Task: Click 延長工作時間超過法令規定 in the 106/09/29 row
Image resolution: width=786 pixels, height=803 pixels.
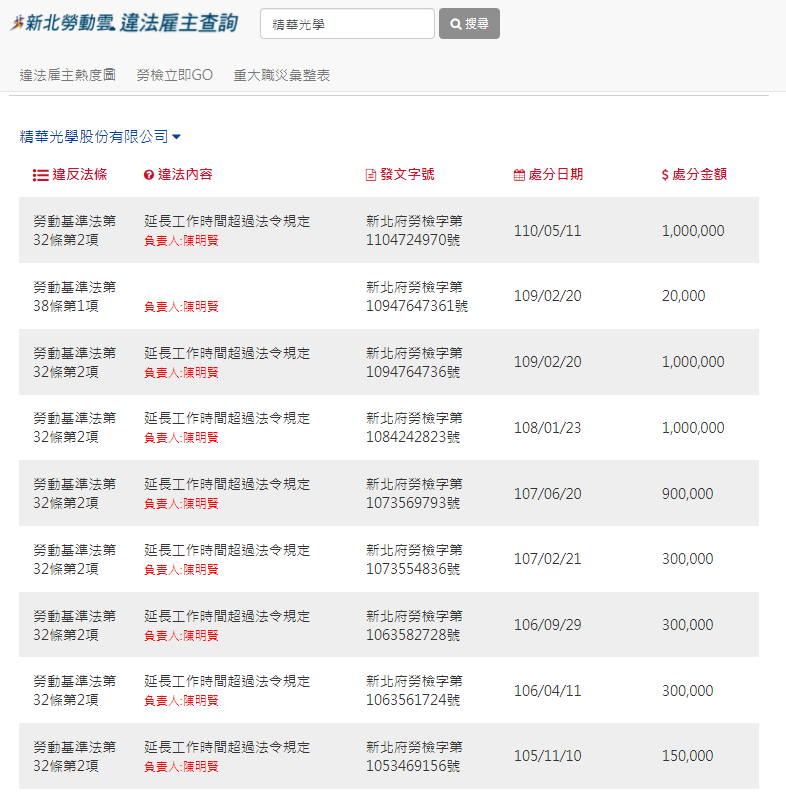Action: (227, 616)
